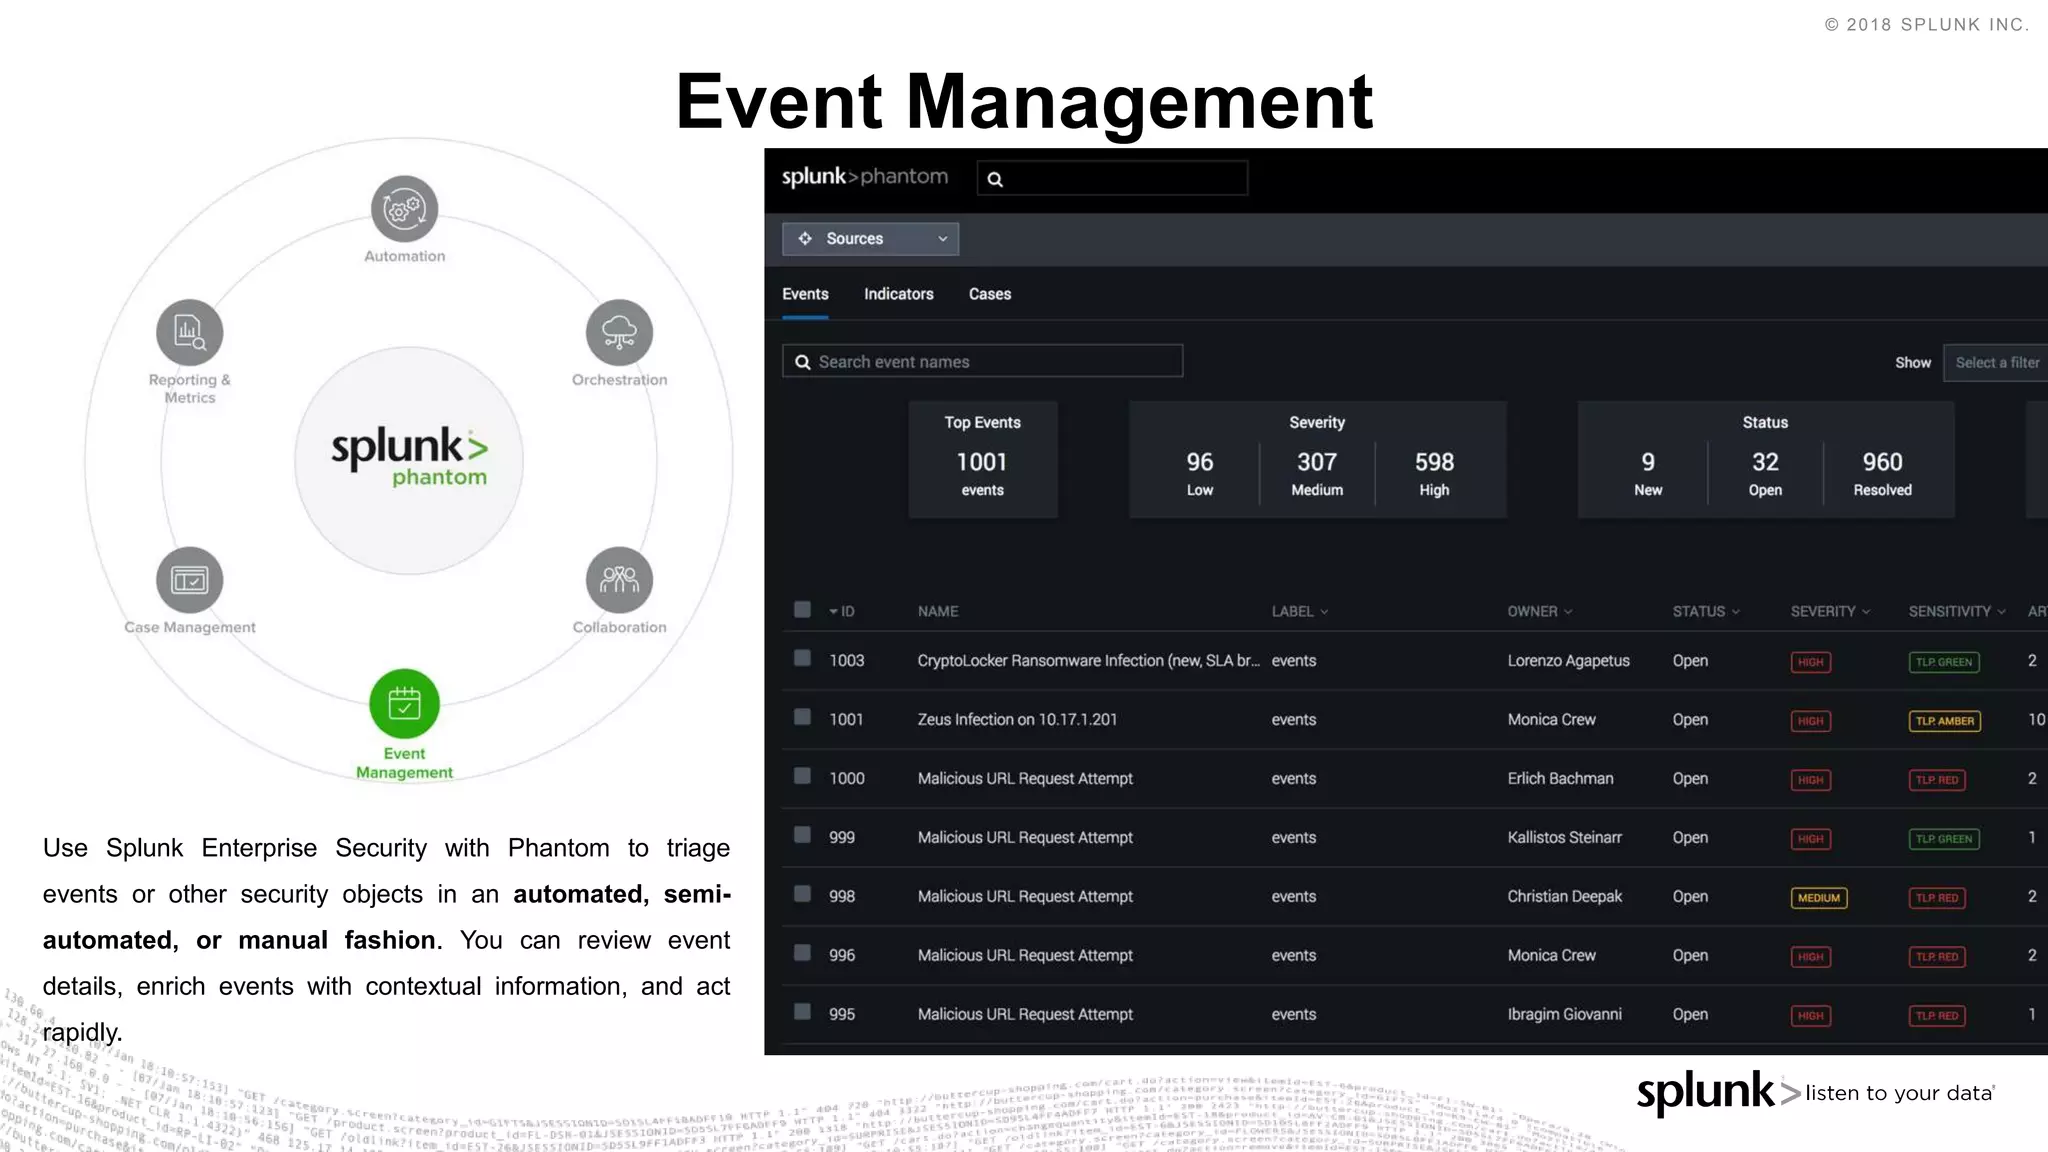Click the magnifier icon in event search
Screen dimensions: 2048x1152
tap(802, 362)
